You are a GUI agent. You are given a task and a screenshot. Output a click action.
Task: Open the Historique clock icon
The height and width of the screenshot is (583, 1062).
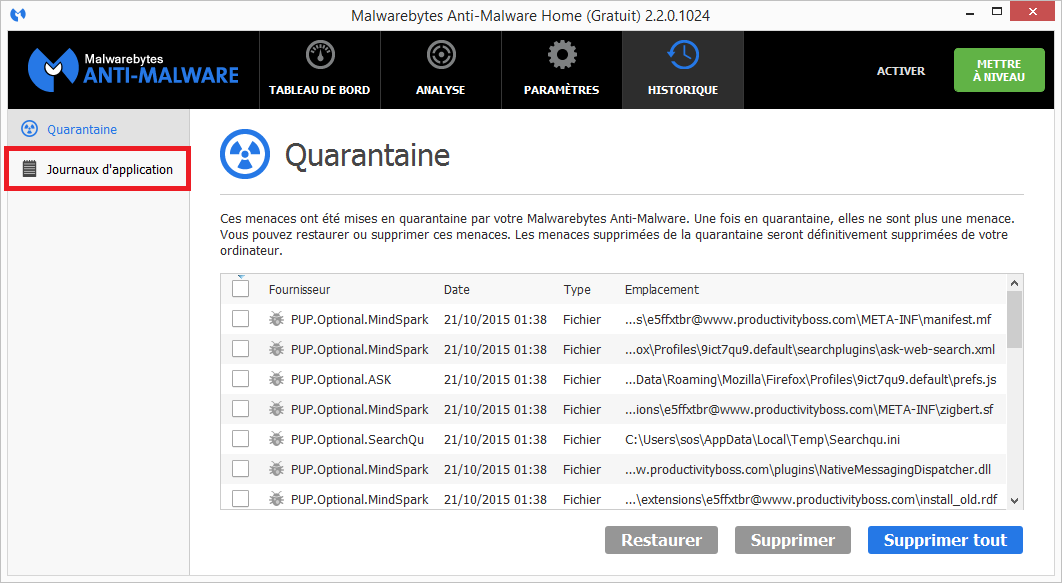(682, 56)
